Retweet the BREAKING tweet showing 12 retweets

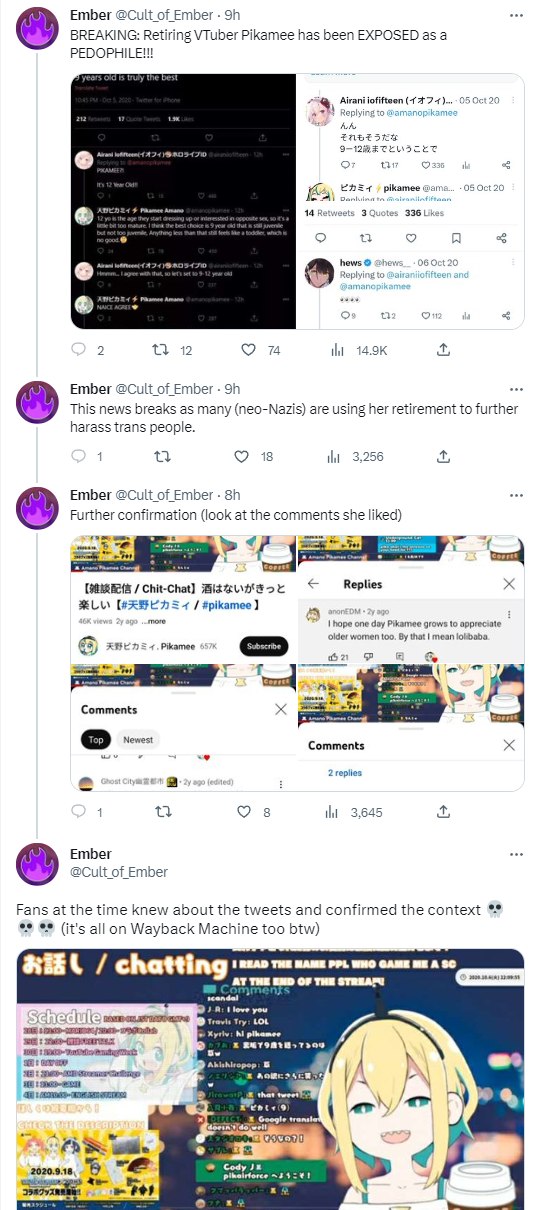pyautogui.click(x=159, y=350)
